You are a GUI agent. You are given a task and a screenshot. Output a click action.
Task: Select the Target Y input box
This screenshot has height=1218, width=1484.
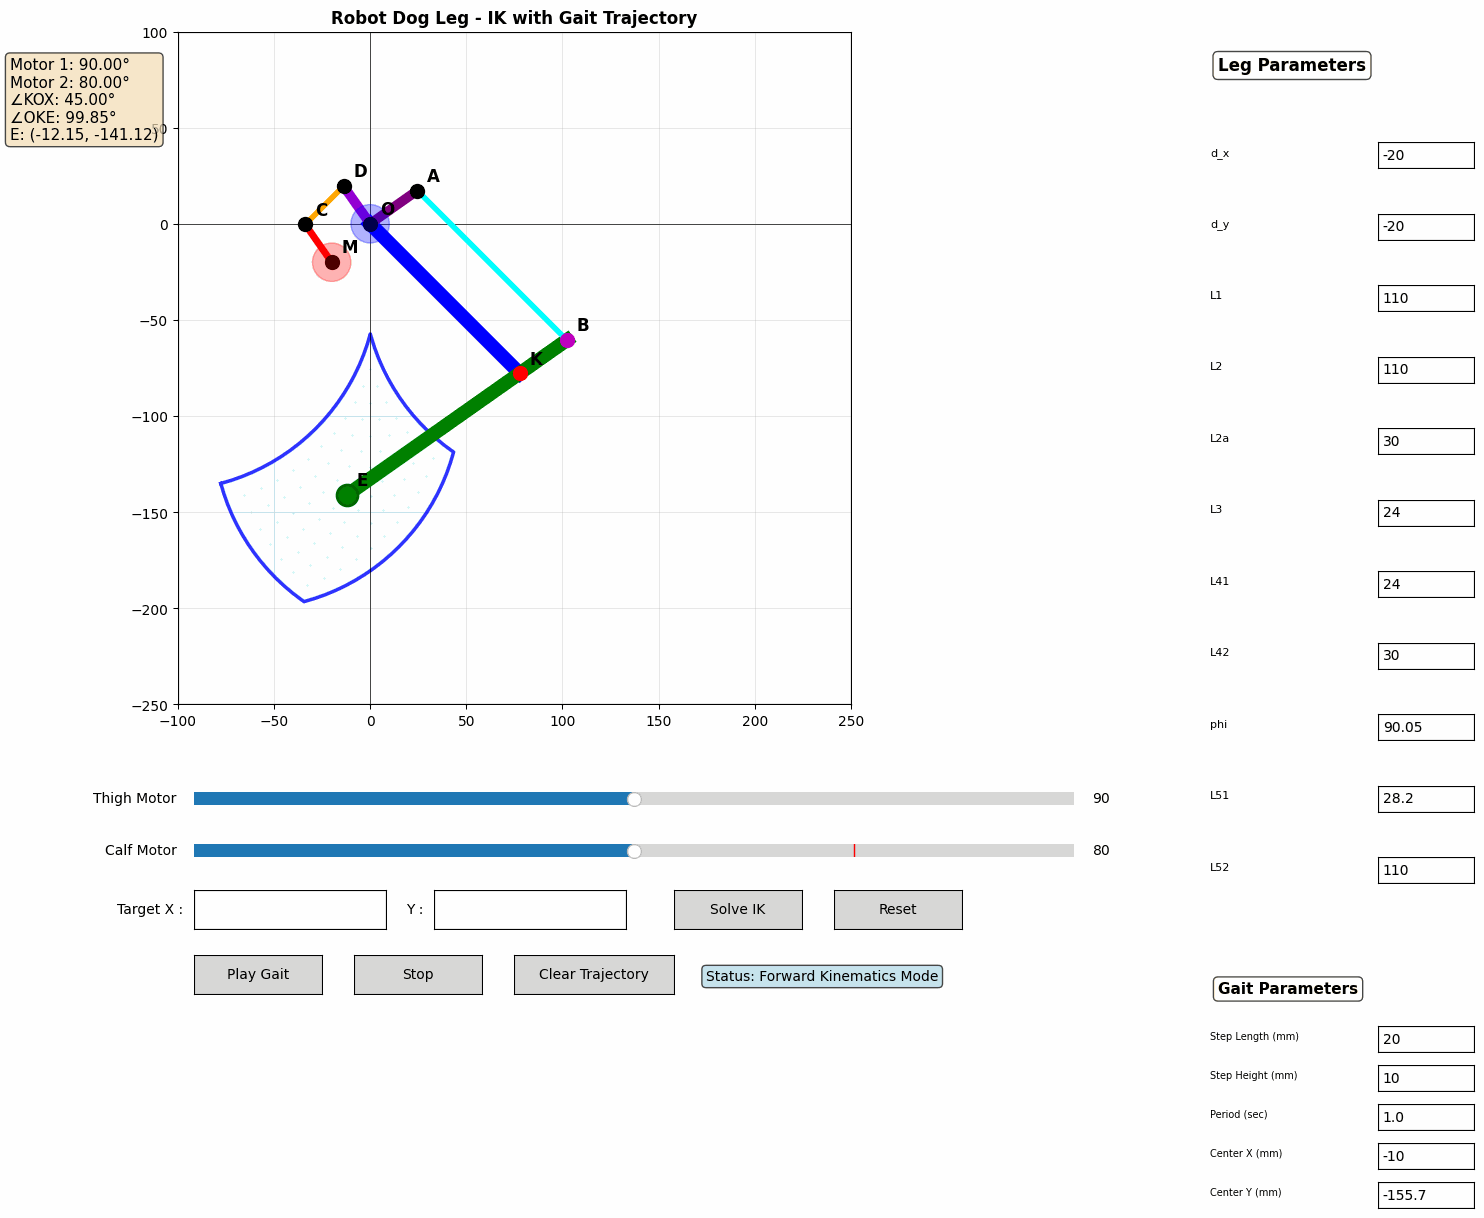(529, 909)
